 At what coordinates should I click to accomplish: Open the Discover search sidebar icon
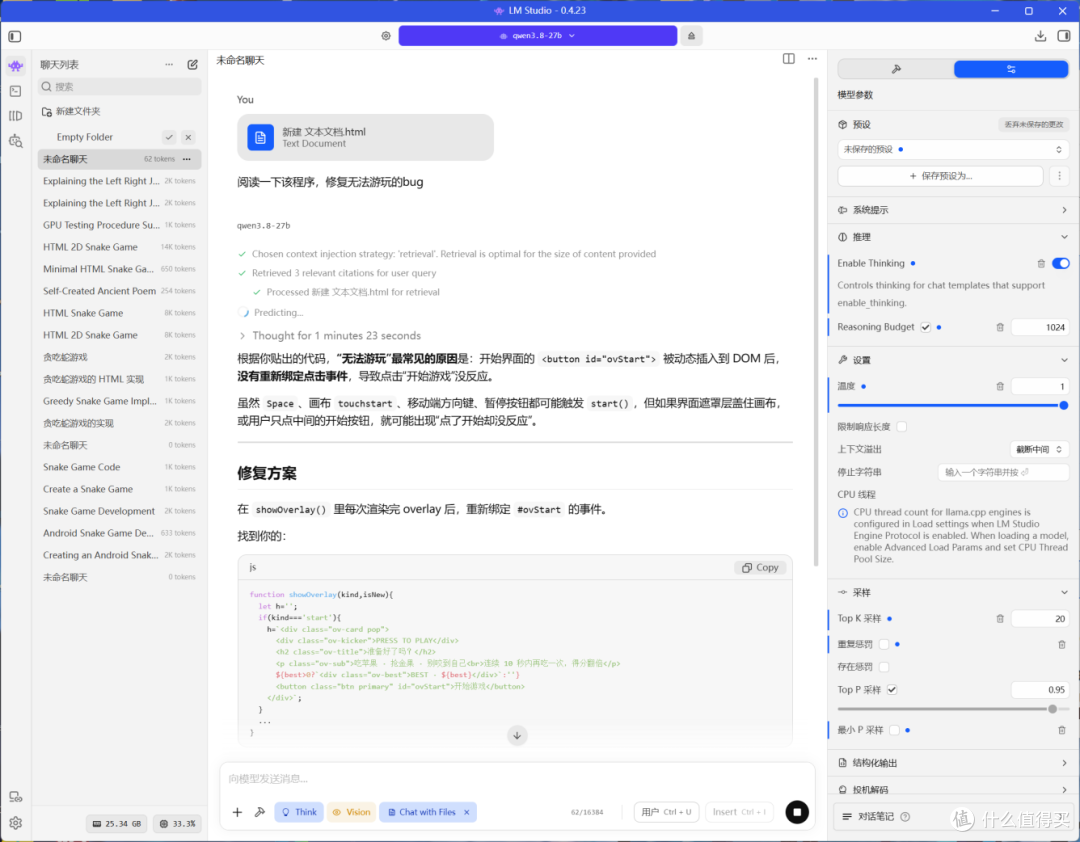click(x=15, y=141)
